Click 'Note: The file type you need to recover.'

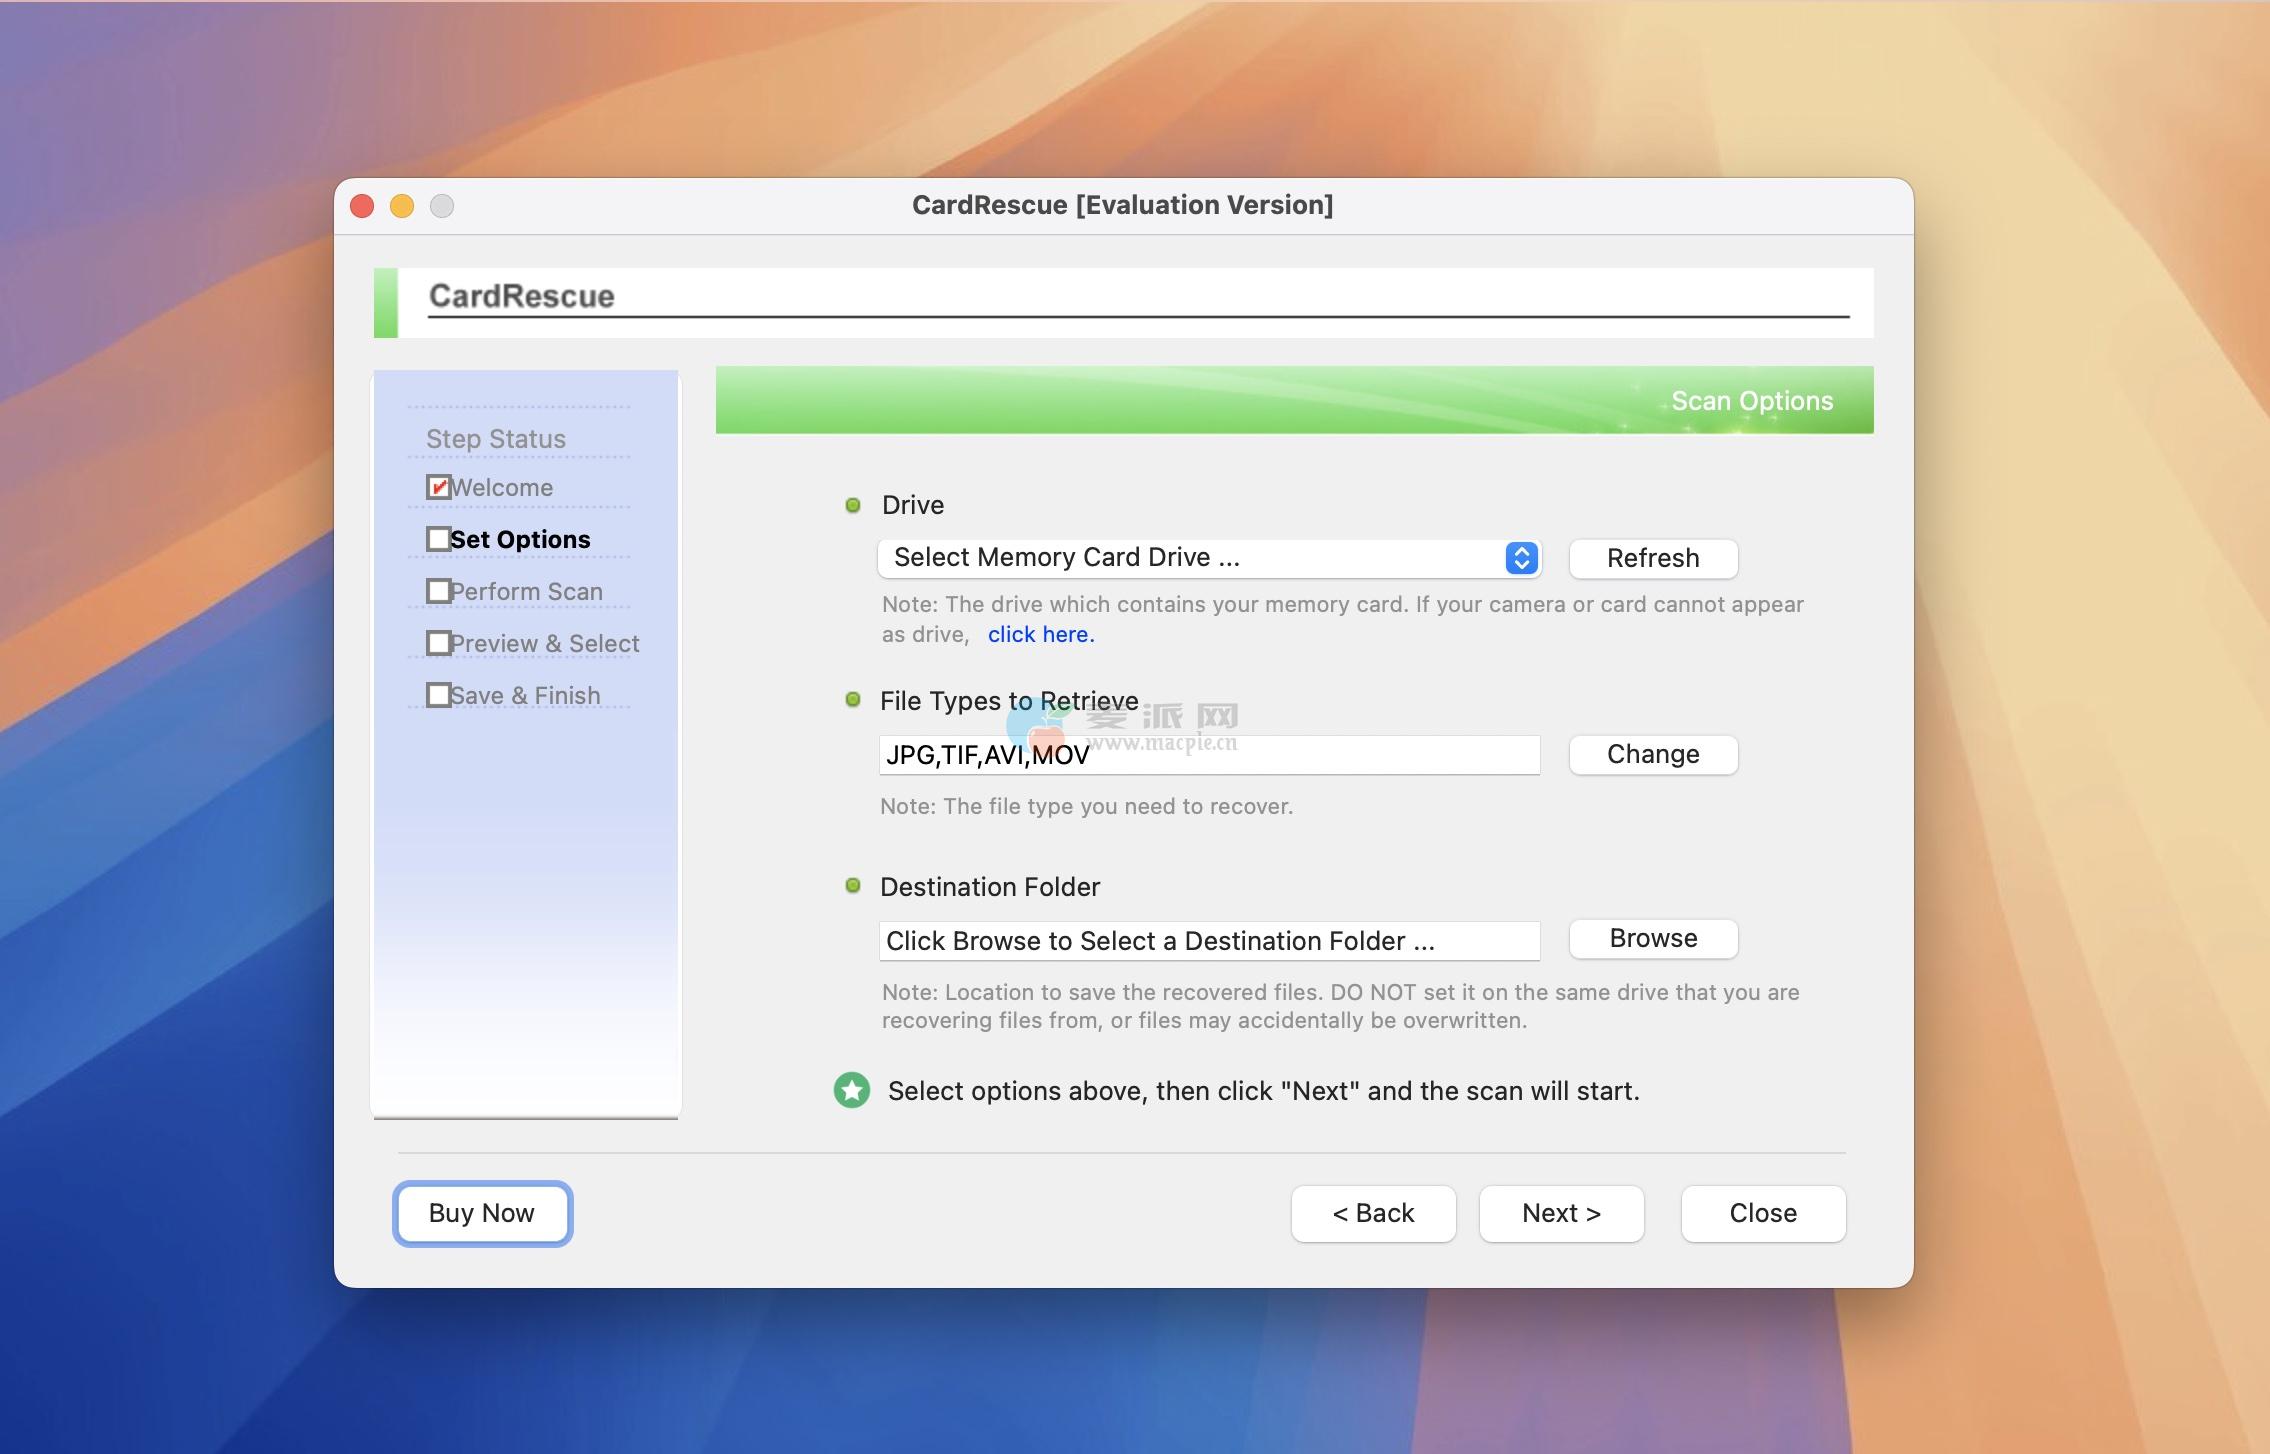[x=1086, y=806]
